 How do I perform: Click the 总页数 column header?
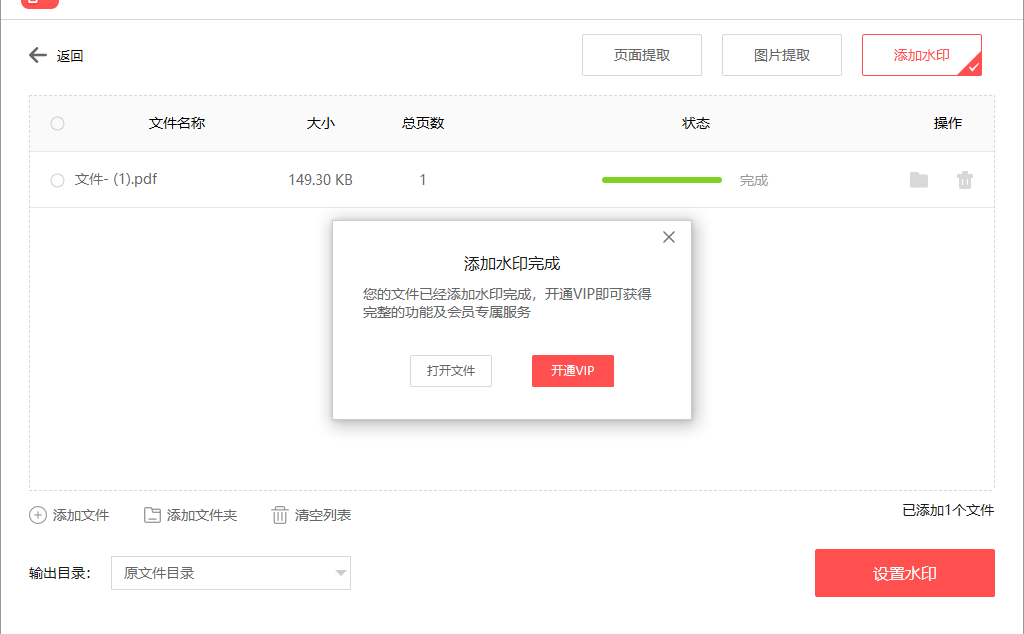click(423, 123)
